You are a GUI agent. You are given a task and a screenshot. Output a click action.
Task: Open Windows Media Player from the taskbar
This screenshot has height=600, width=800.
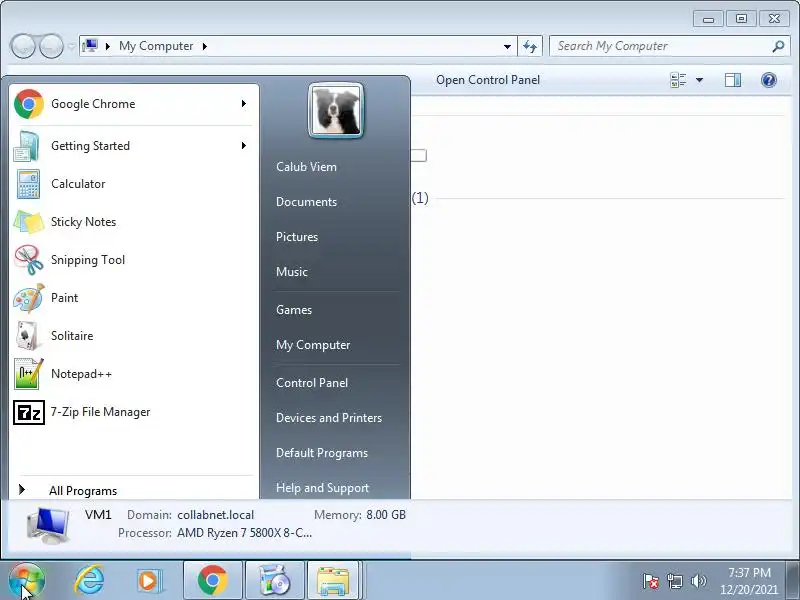tap(149, 581)
